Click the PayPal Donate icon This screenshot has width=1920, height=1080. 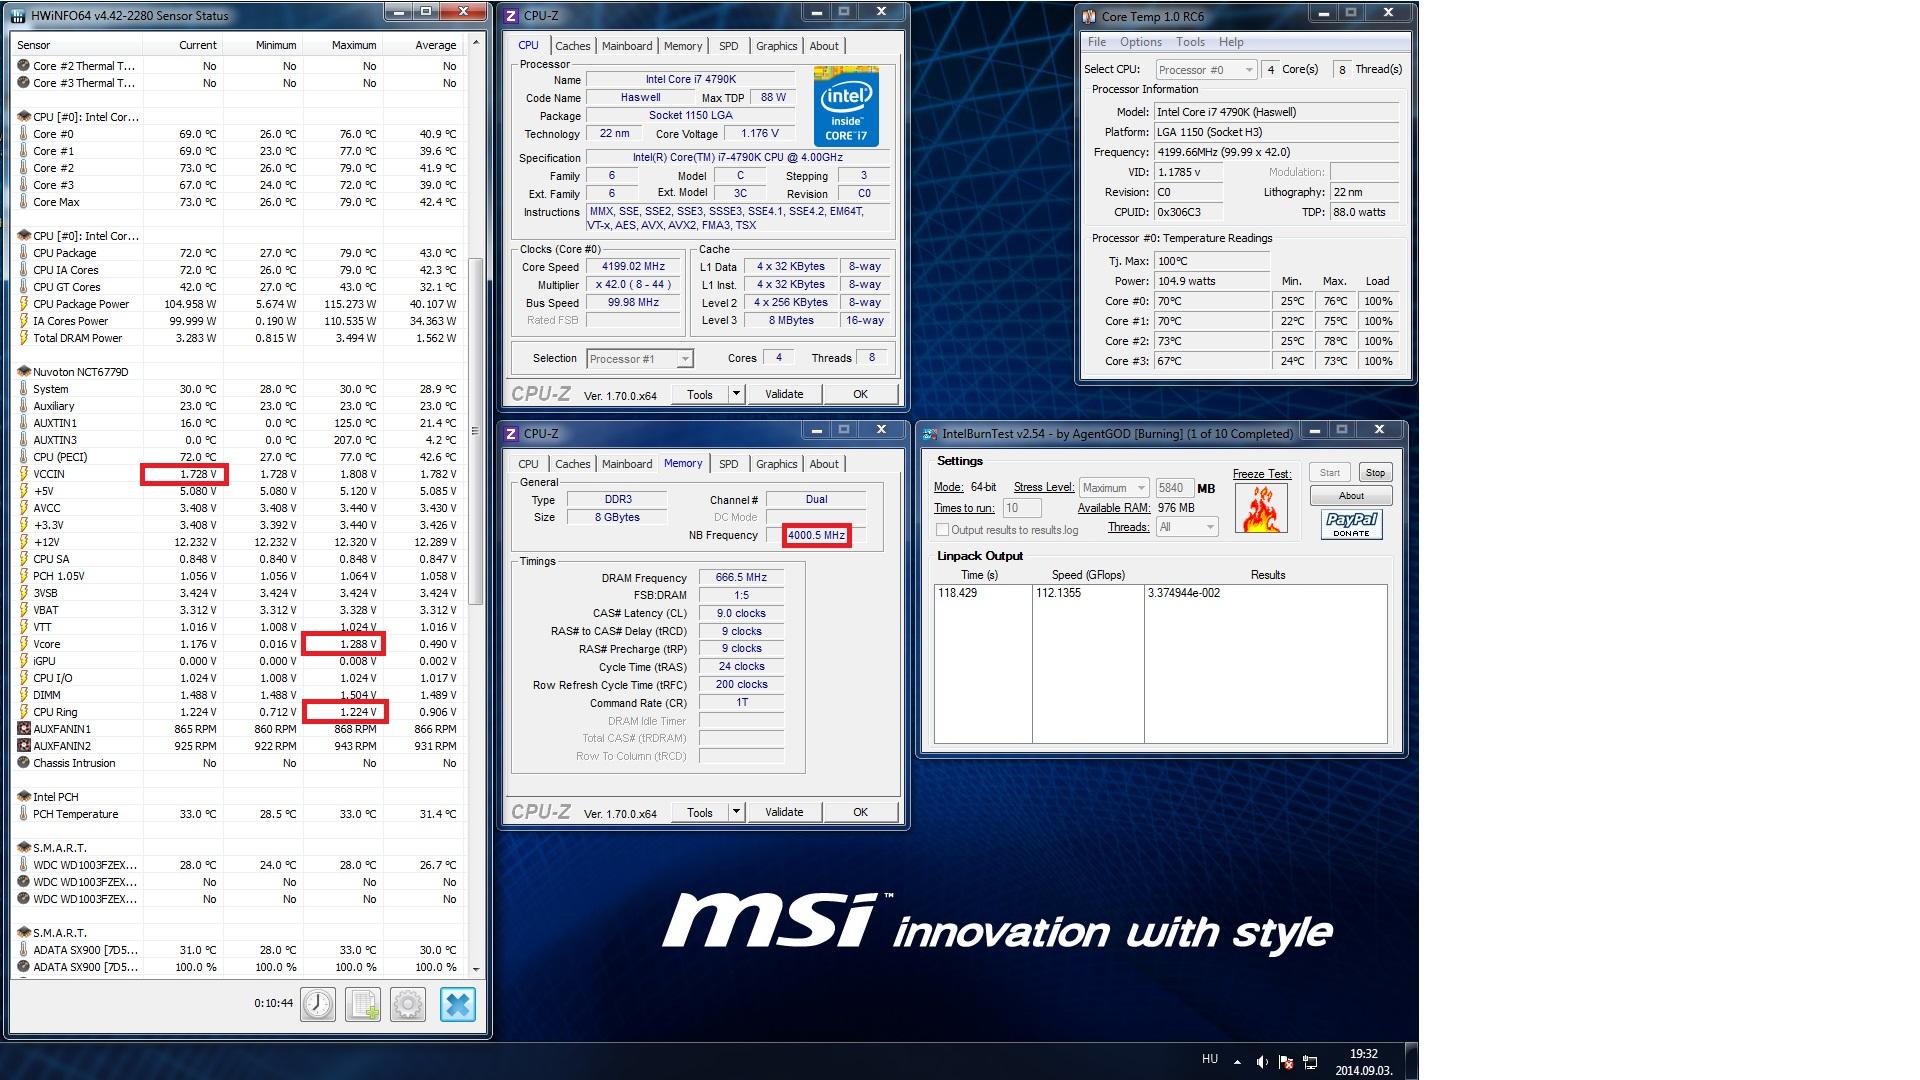point(1351,524)
